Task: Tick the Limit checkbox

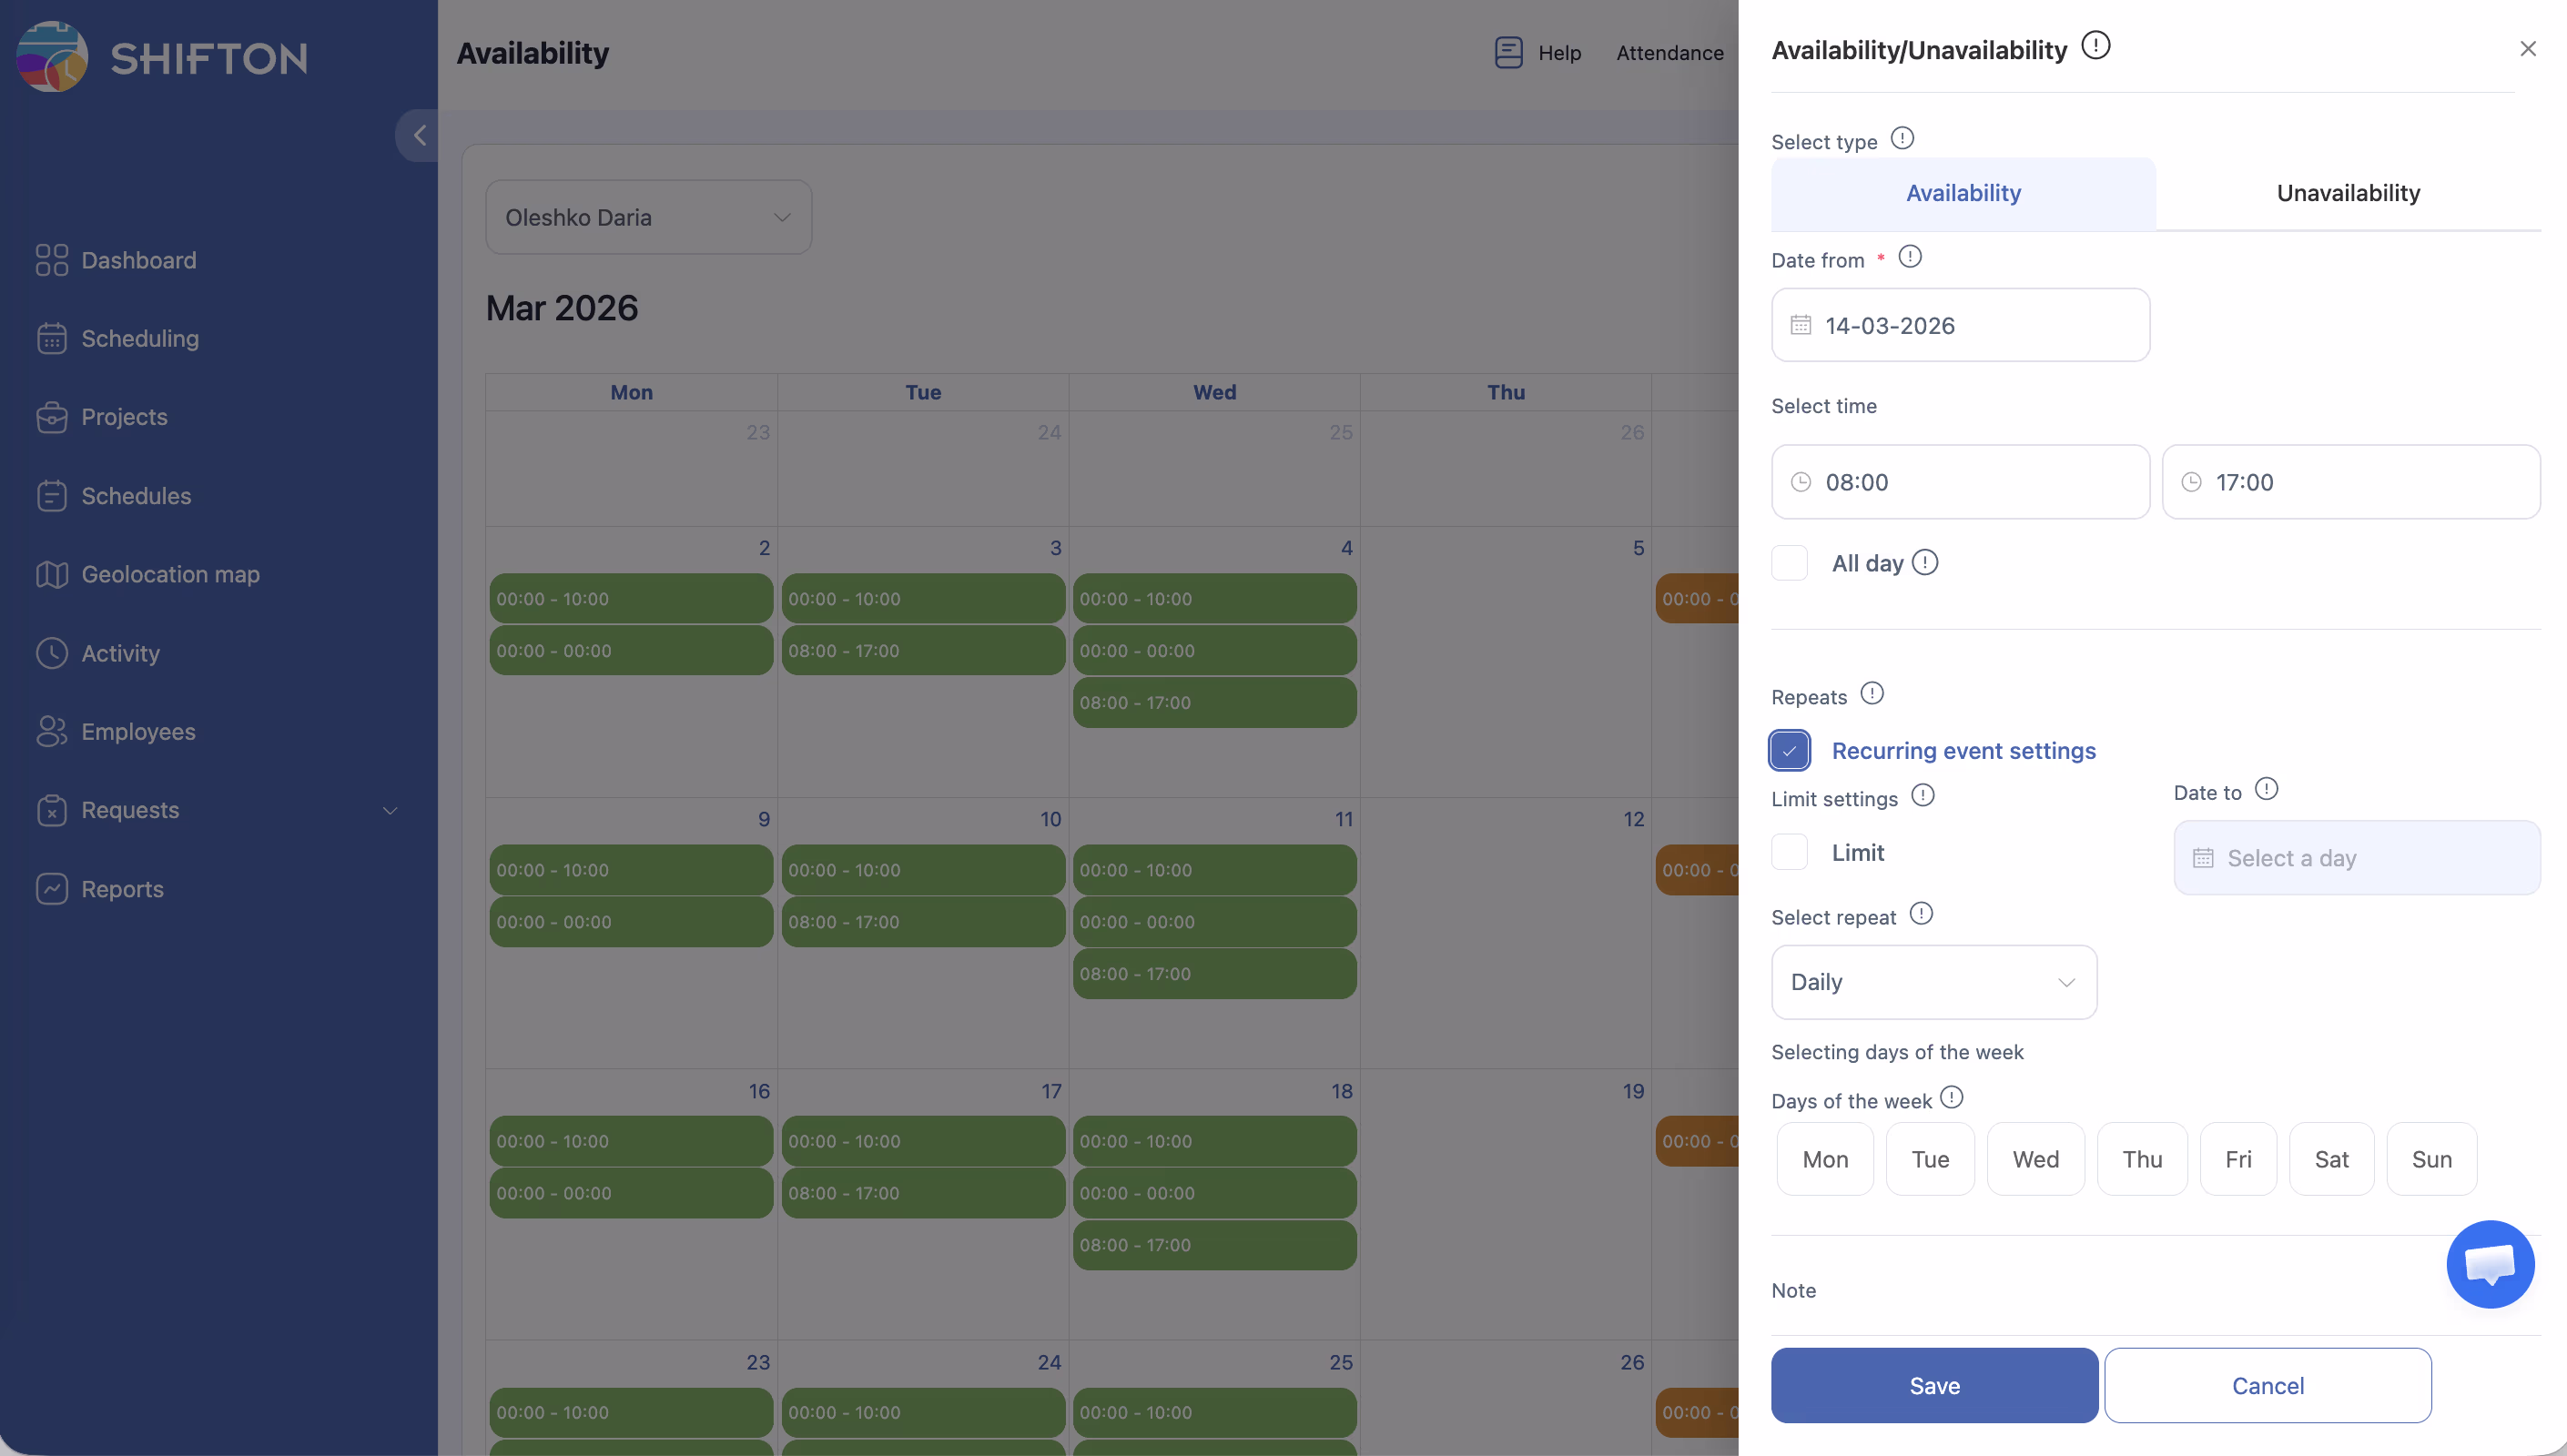Action: coord(1789,852)
